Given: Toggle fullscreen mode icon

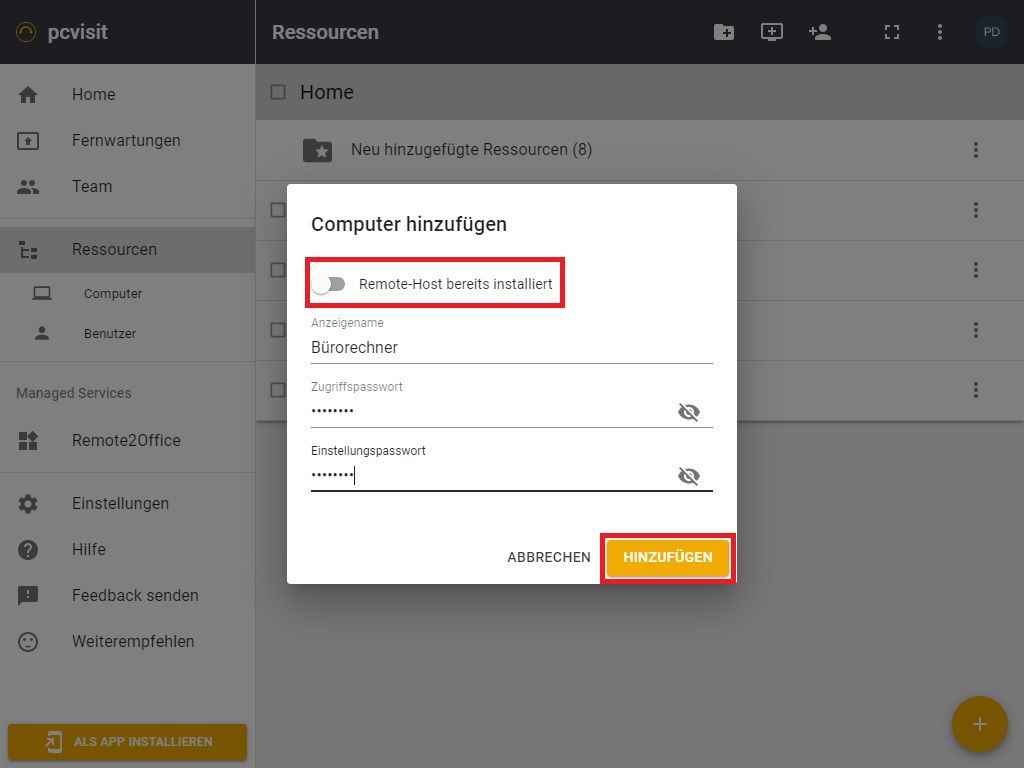Looking at the screenshot, I should click(892, 32).
